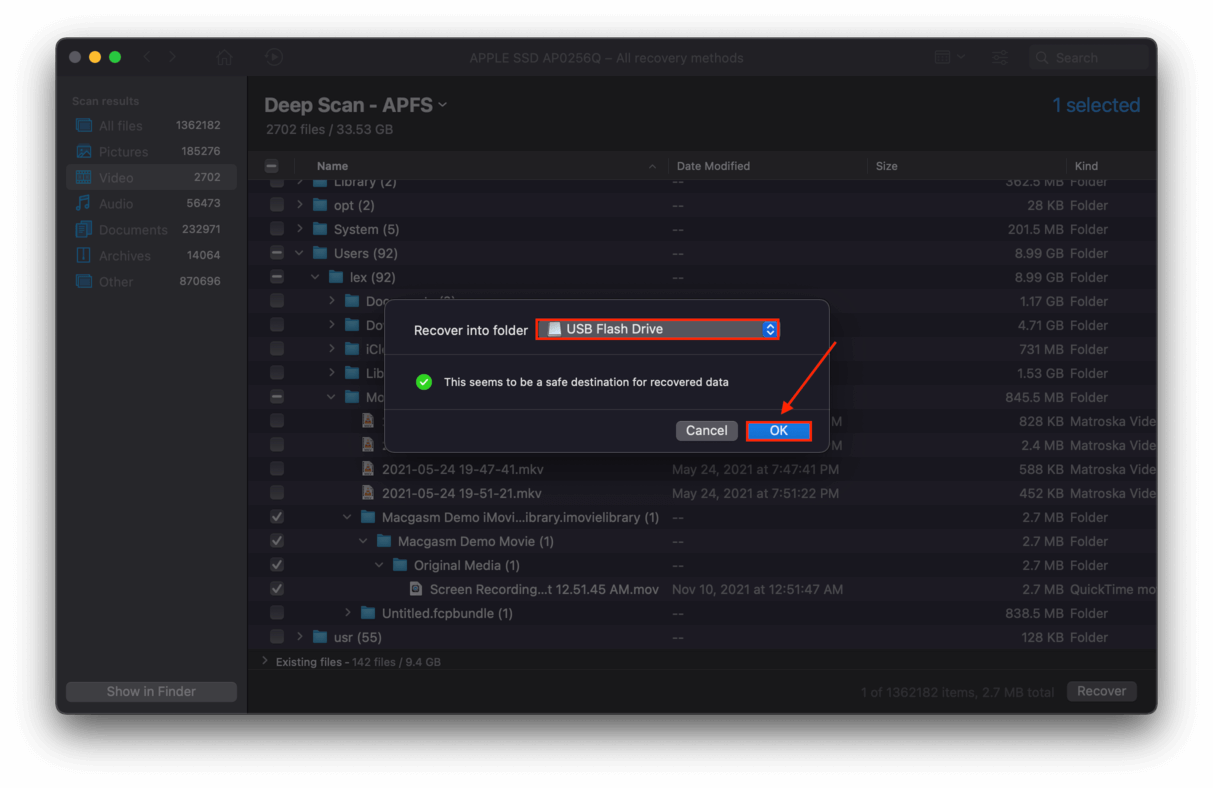This screenshot has width=1213, height=788.
Task: Click the Pictures category icon
Action: pos(84,151)
